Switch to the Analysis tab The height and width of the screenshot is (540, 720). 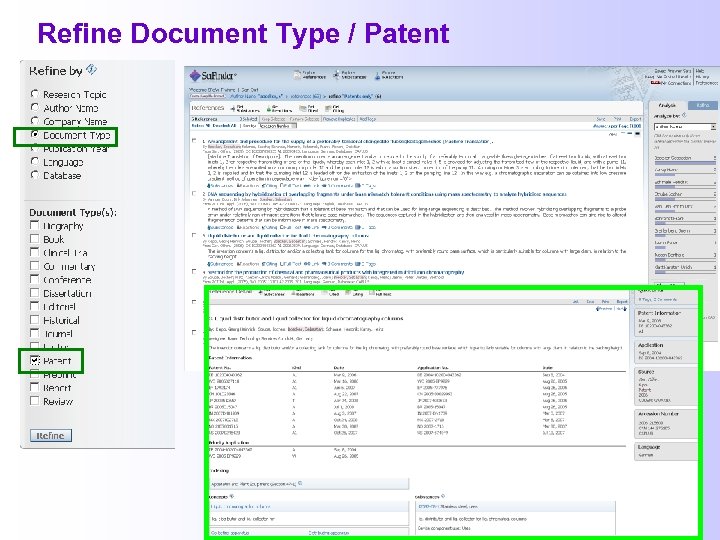(668, 105)
